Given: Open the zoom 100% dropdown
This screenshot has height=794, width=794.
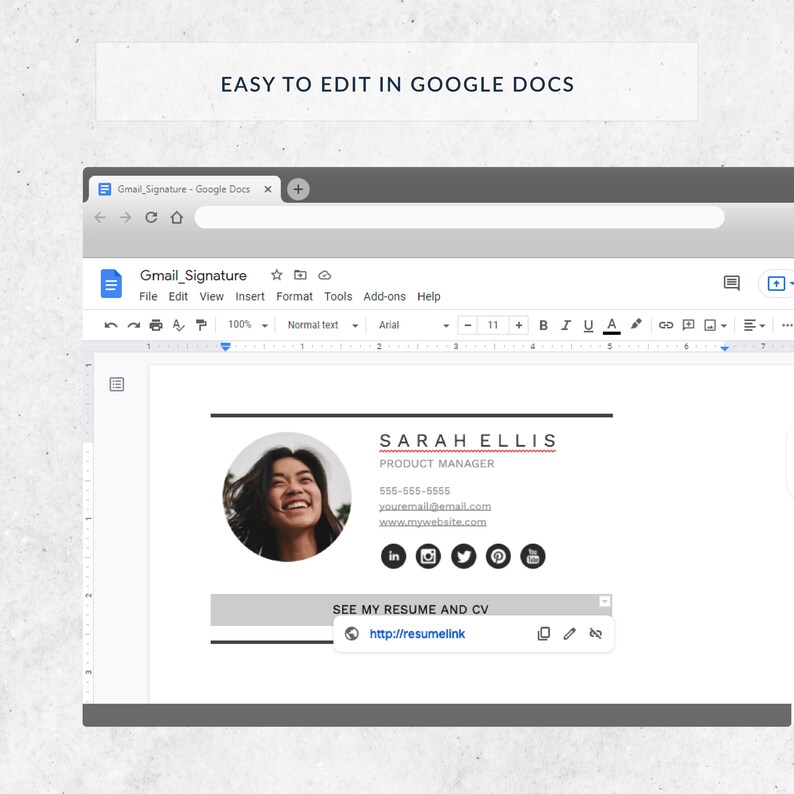Looking at the screenshot, I should click(248, 325).
